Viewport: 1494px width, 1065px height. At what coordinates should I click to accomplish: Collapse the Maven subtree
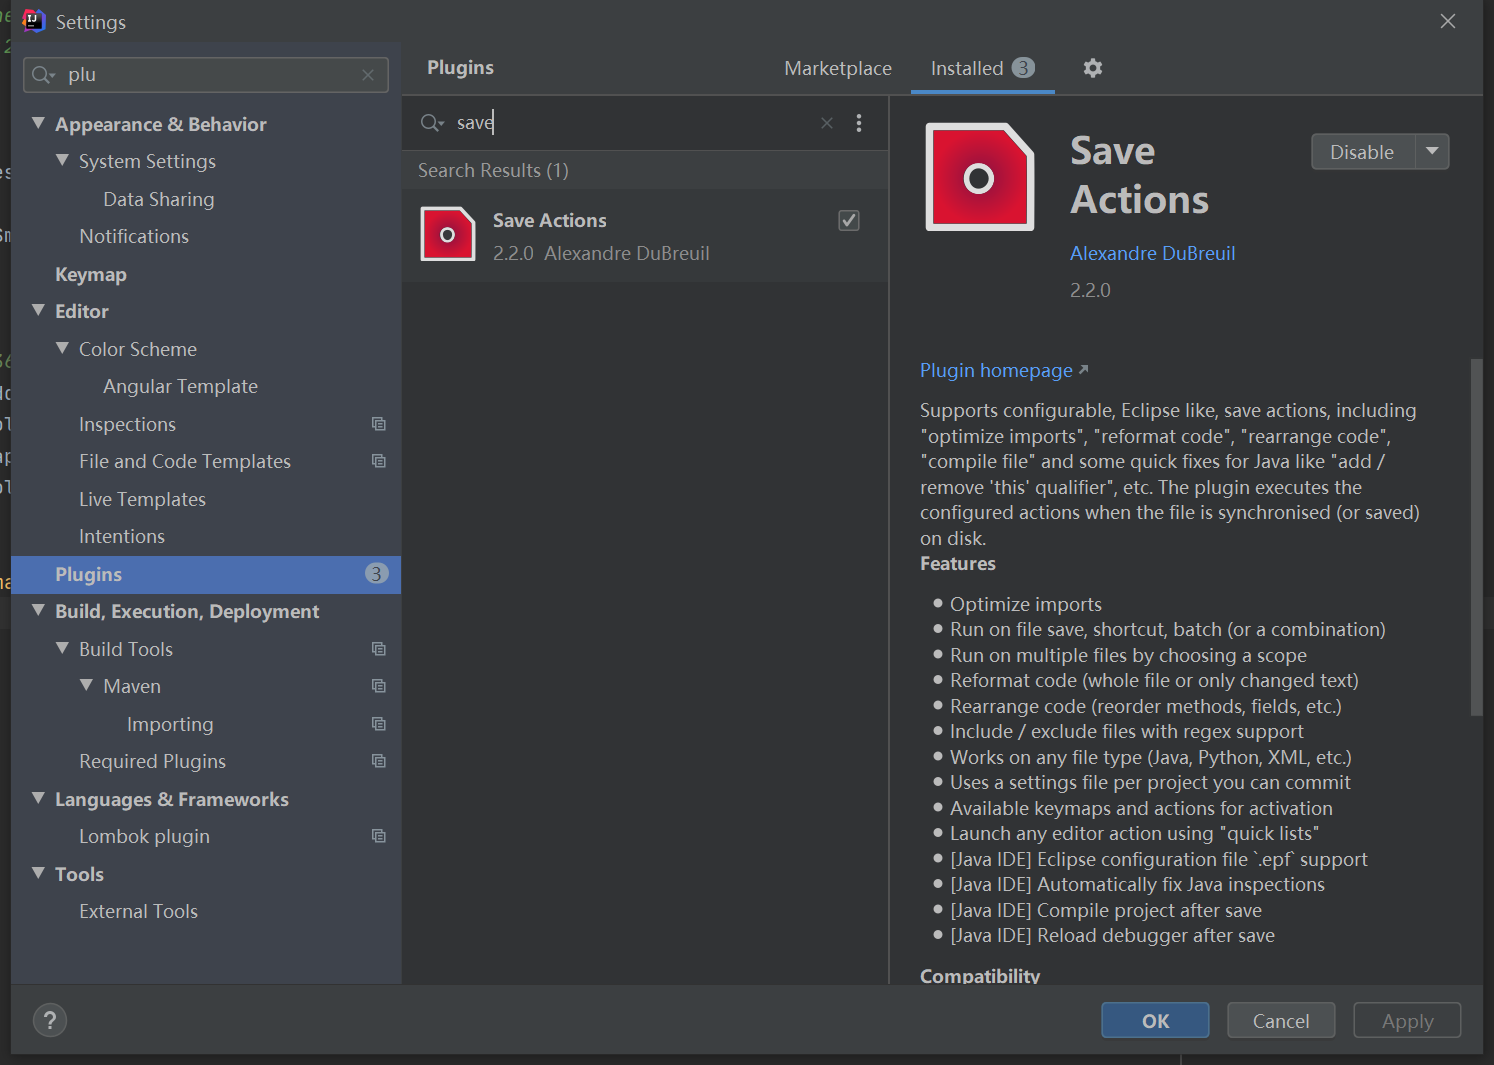[x=87, y=686]
